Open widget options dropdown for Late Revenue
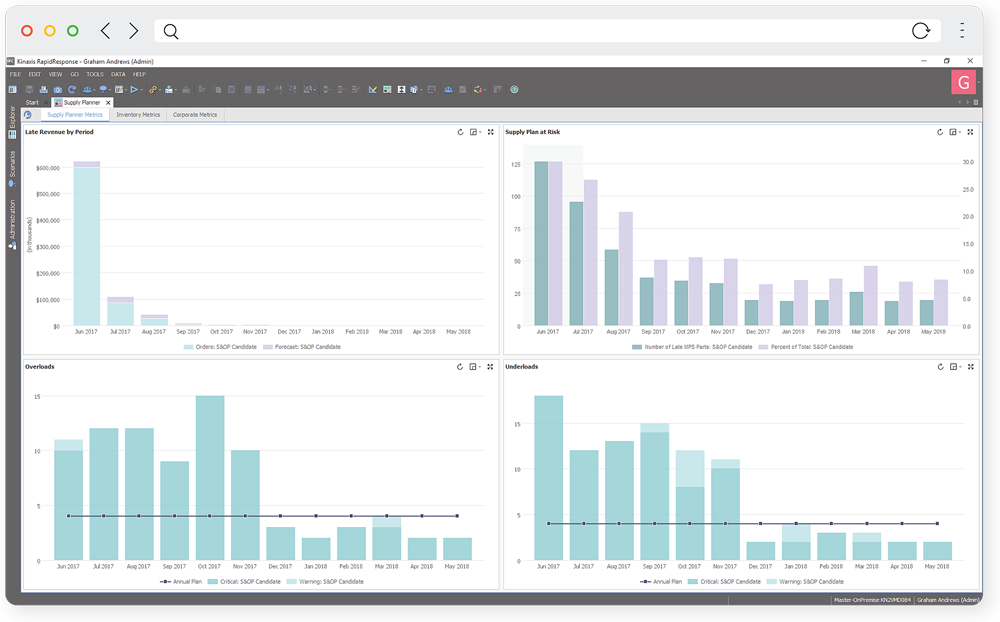 475,132
